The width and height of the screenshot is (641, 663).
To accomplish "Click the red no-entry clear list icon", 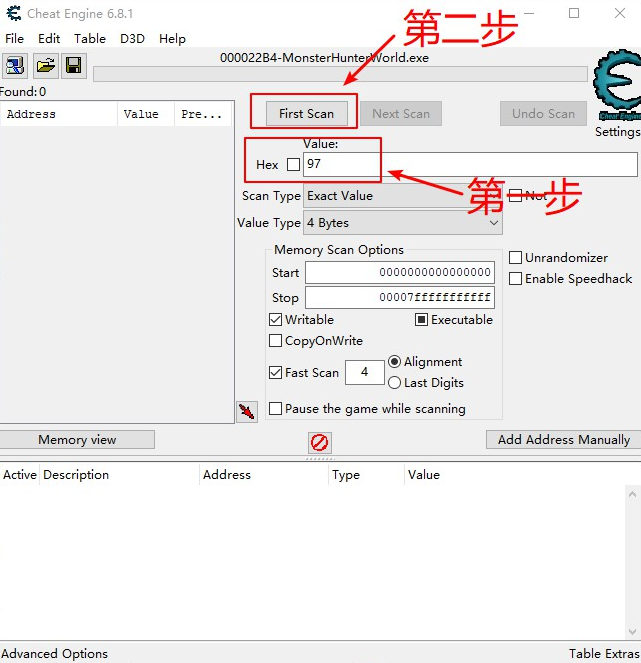I will click(x=319, y=442).
